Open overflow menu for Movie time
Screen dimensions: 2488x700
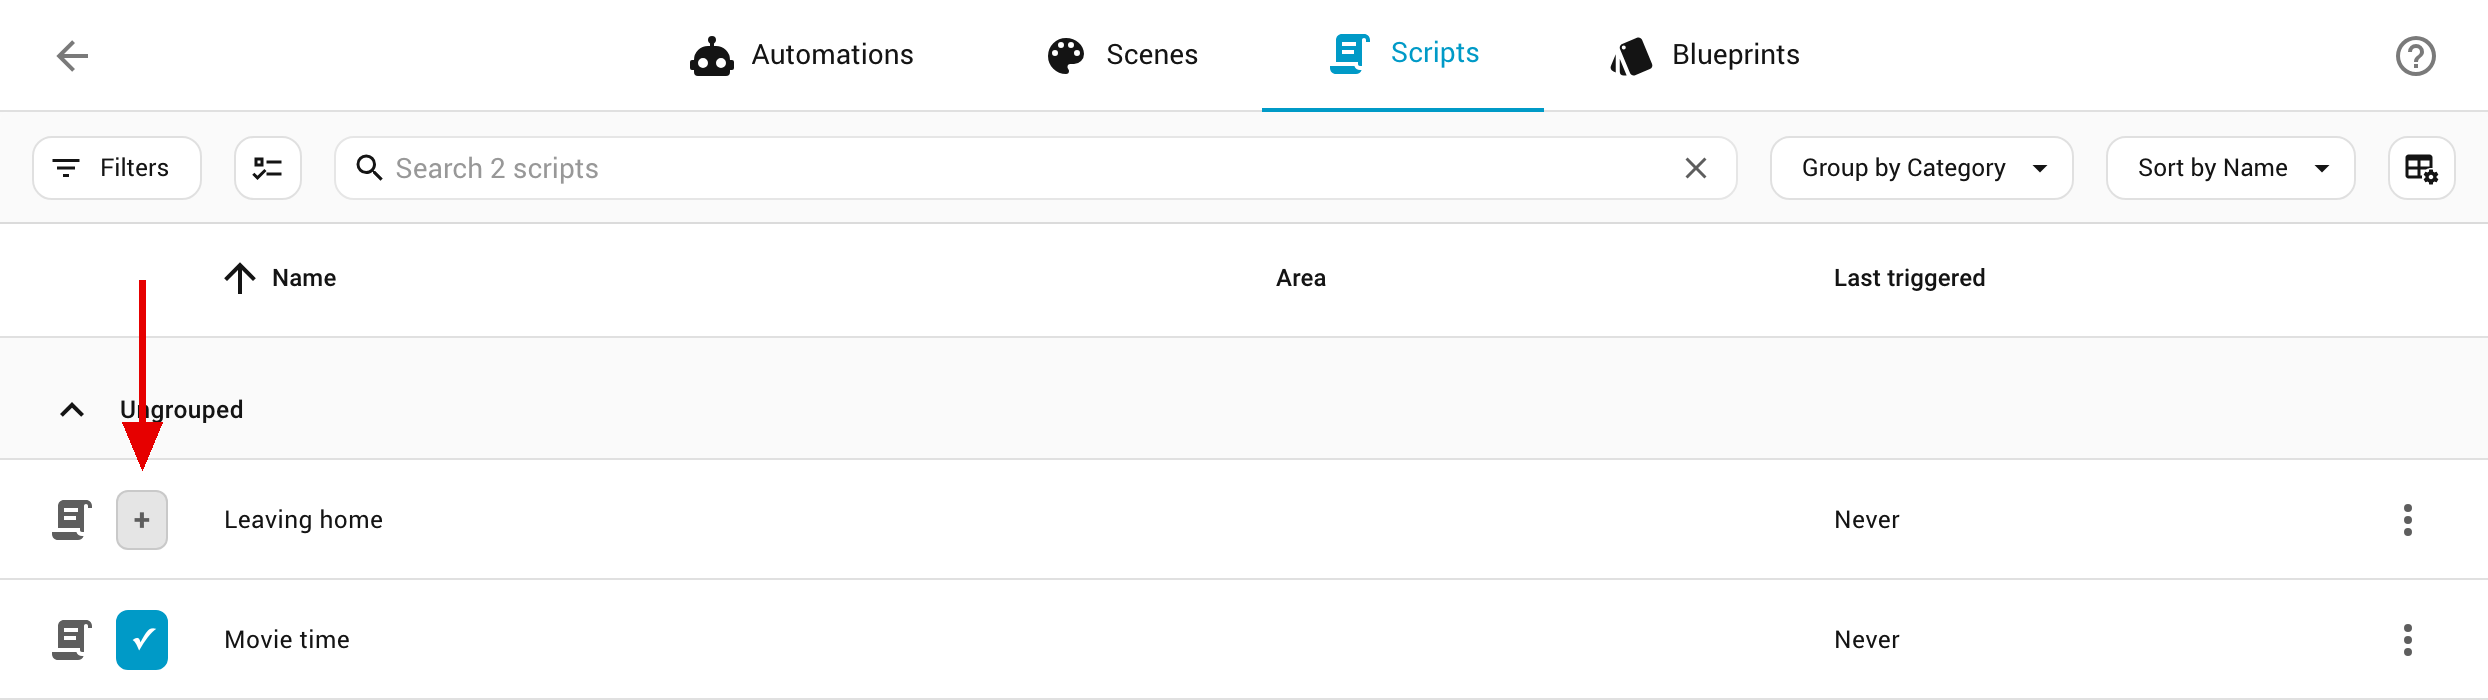click(2408, 640)
